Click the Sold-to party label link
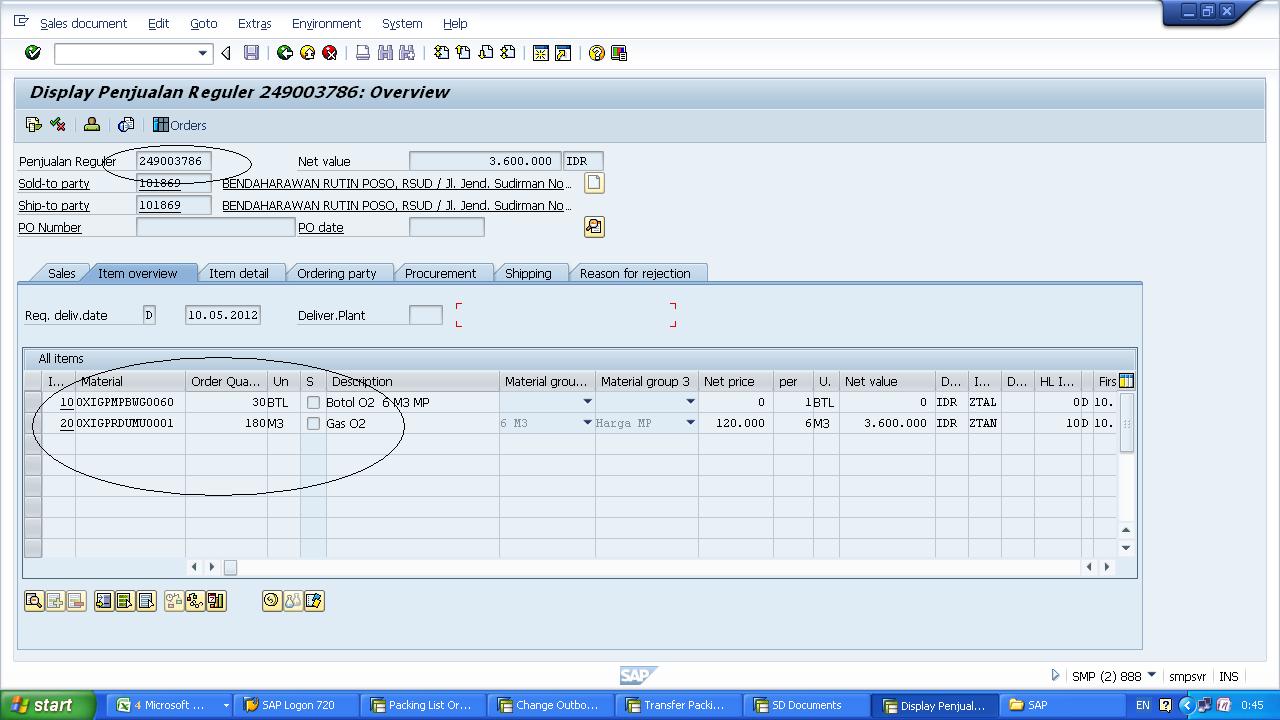 click(54, 183)
